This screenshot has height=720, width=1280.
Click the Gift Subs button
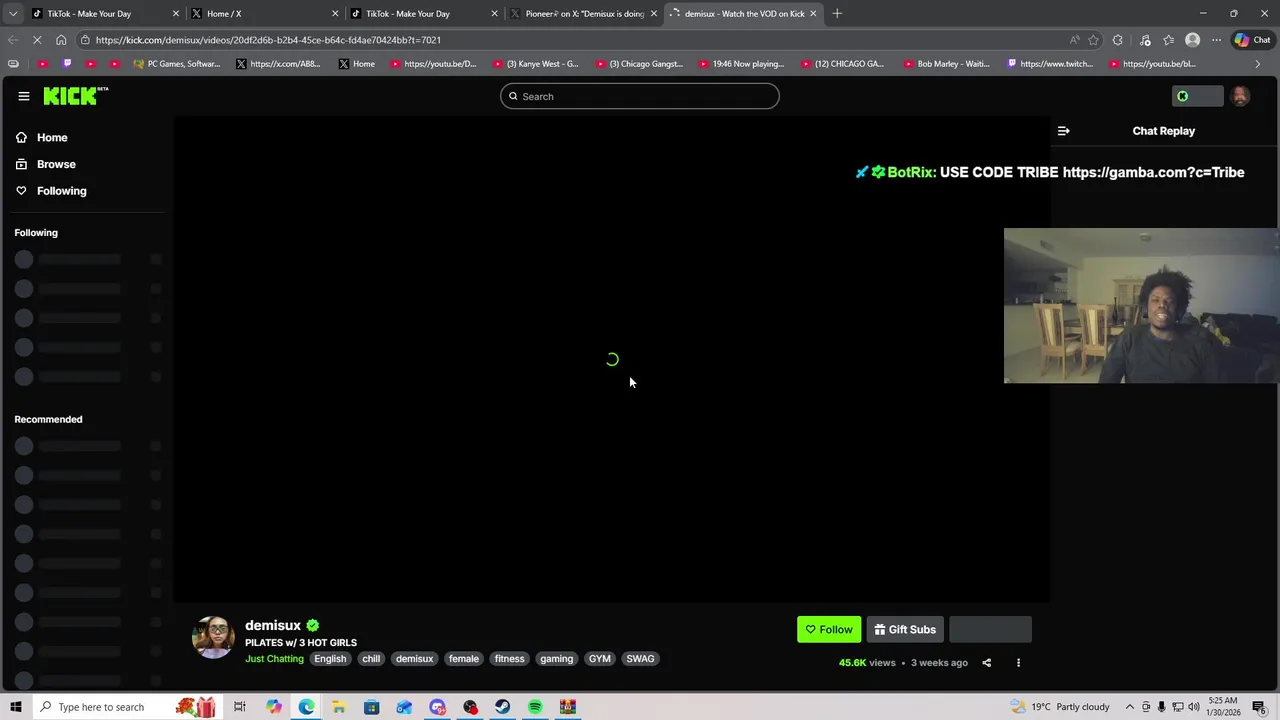click(905, 629)
